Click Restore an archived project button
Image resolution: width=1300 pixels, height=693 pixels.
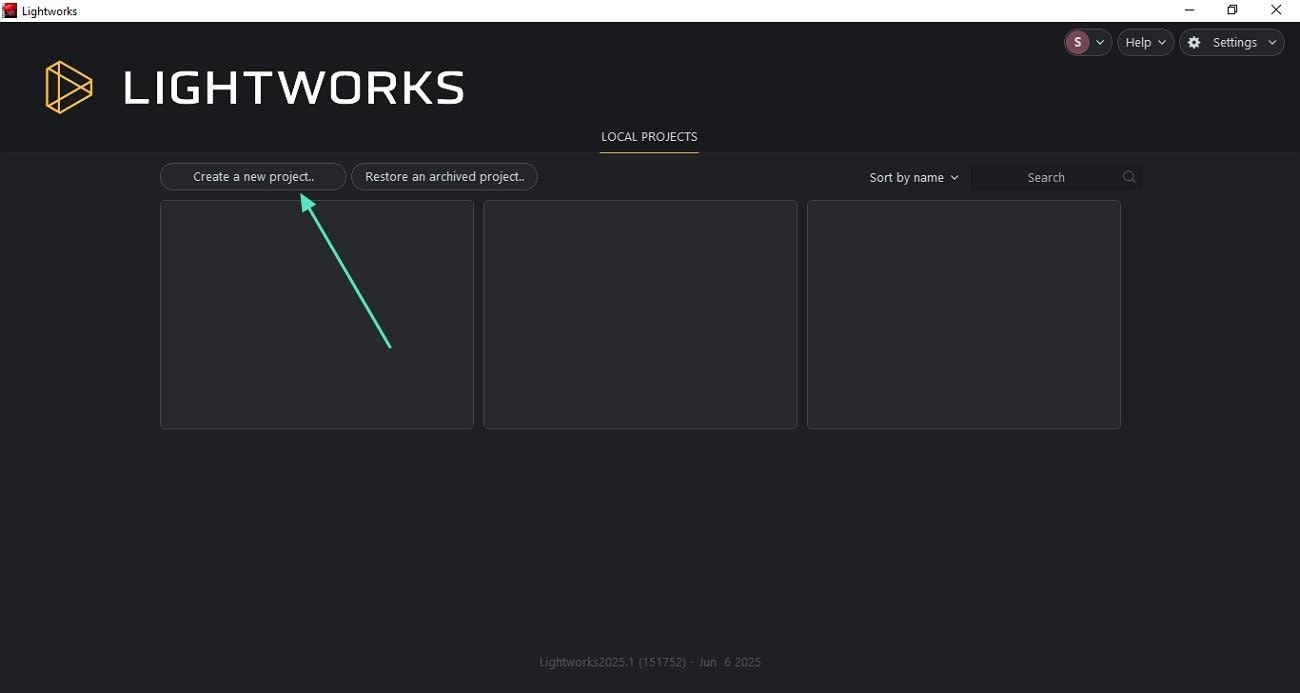[444, 177]
